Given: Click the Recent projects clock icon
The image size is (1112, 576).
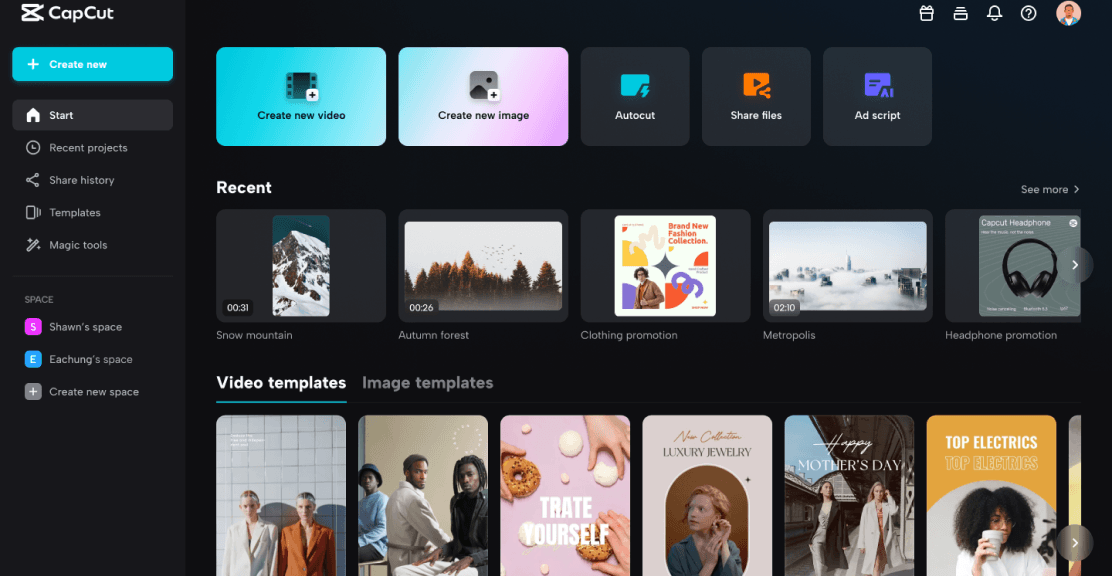Looking at the screenshot, I should pos(33,148).
